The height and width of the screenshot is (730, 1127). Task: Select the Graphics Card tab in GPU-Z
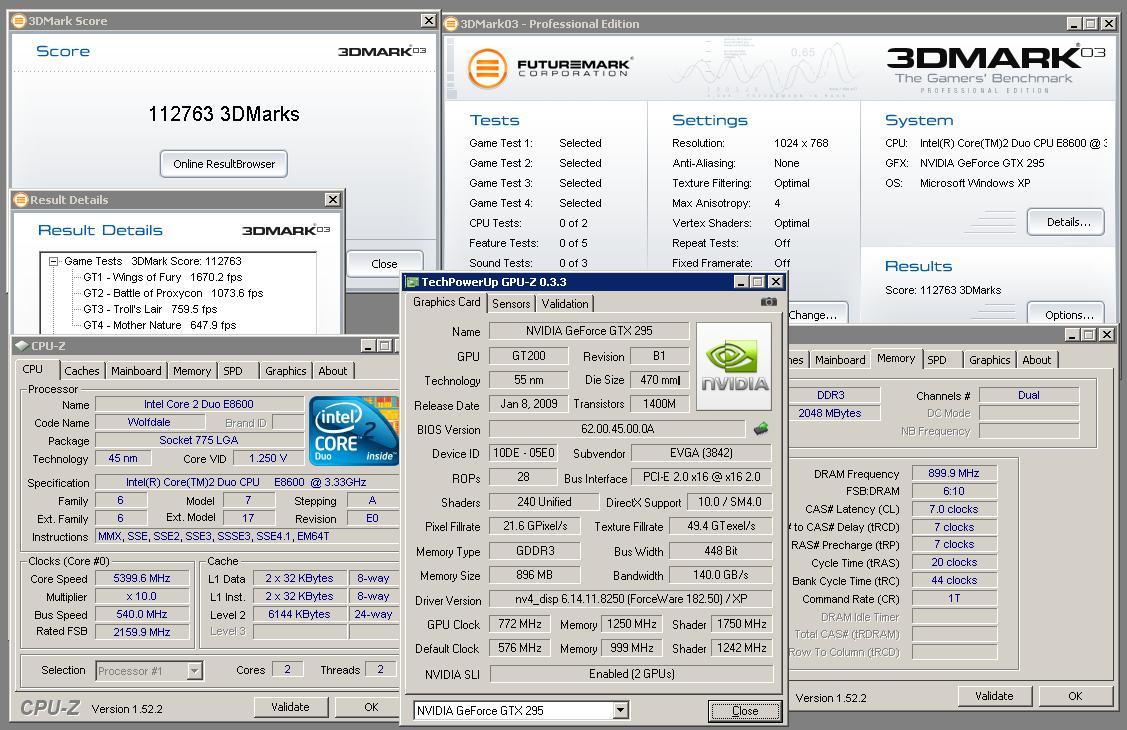coord(446,302)
